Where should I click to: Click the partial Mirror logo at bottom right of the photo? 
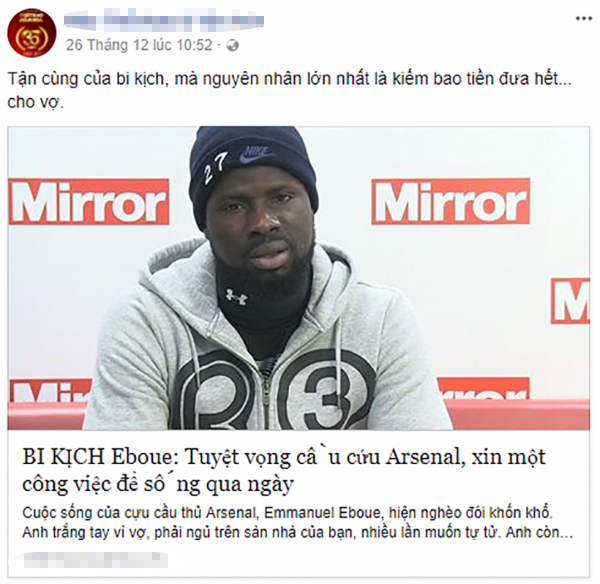tap(483, 389)
